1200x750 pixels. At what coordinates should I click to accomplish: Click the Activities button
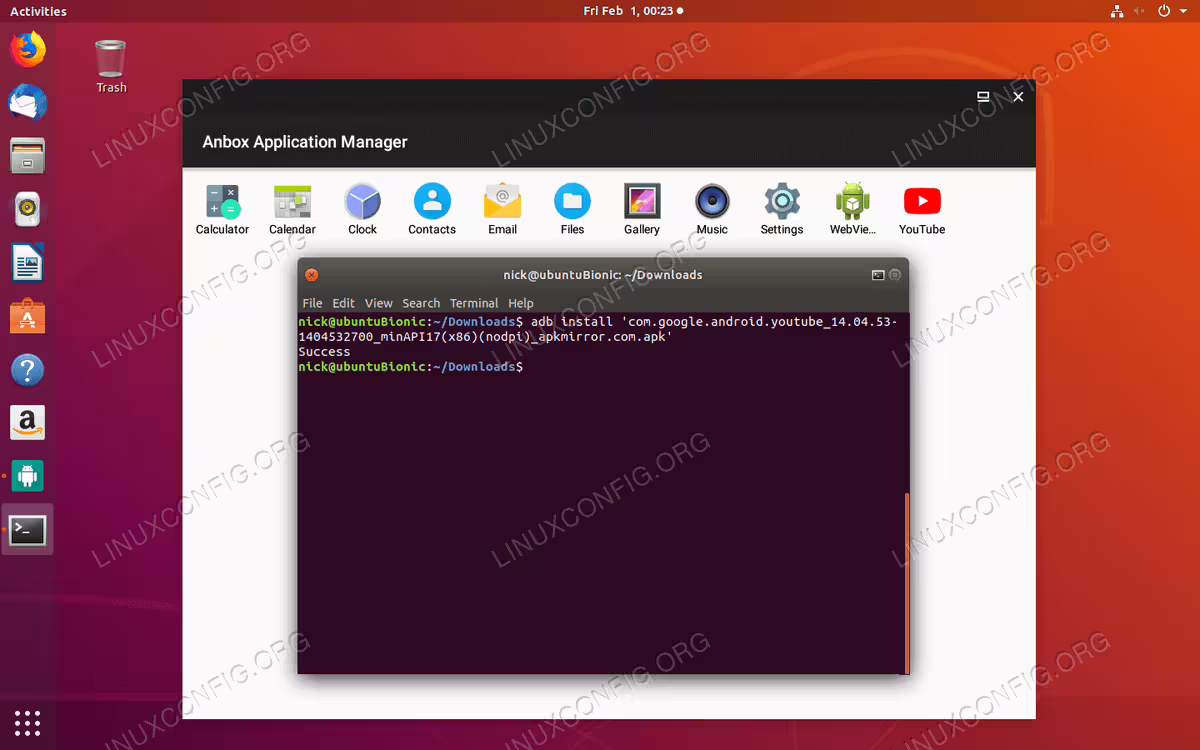(x=38, y=11)
